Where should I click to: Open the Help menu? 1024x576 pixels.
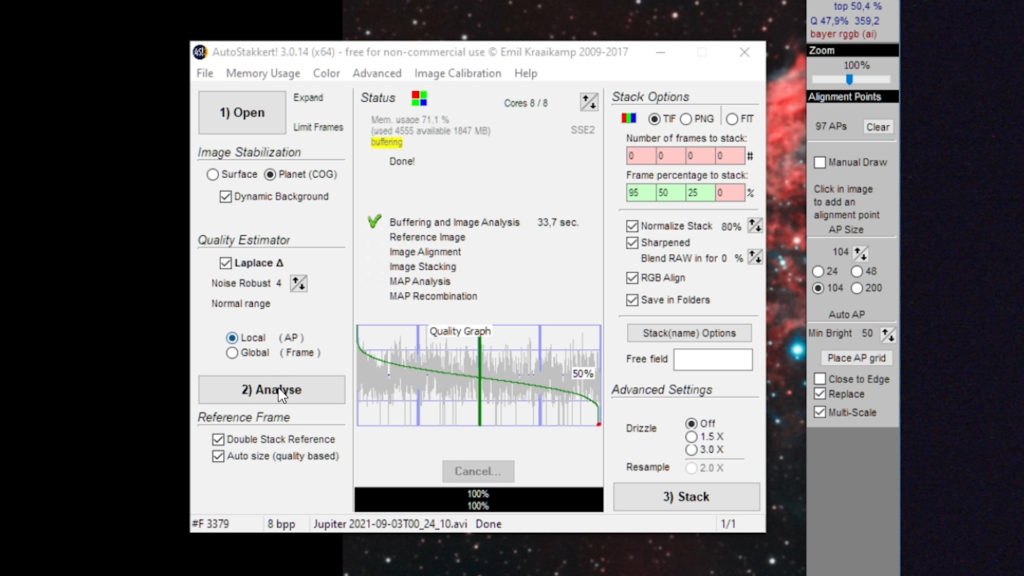[526, 73]
